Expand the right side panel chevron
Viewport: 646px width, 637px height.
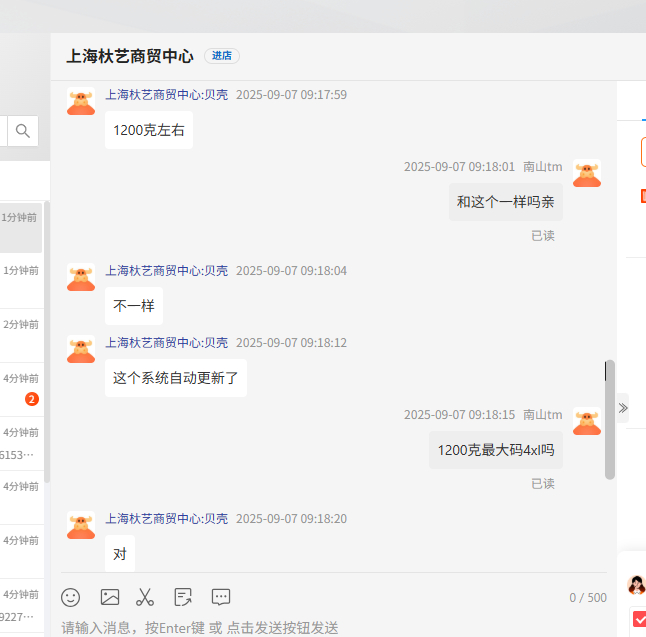click(623, 407)
